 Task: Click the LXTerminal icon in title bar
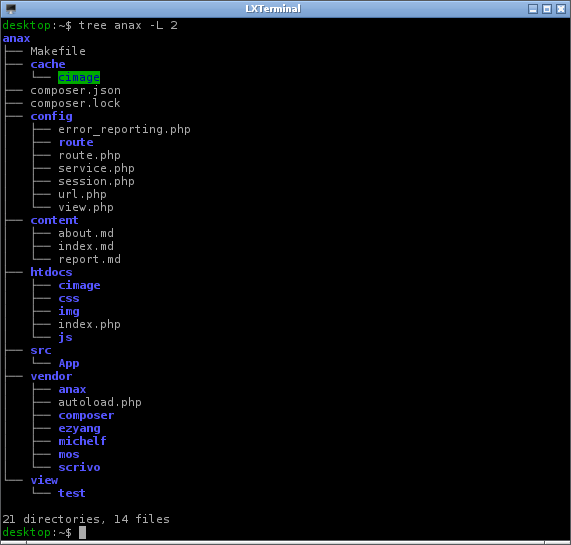pos(11,9)
